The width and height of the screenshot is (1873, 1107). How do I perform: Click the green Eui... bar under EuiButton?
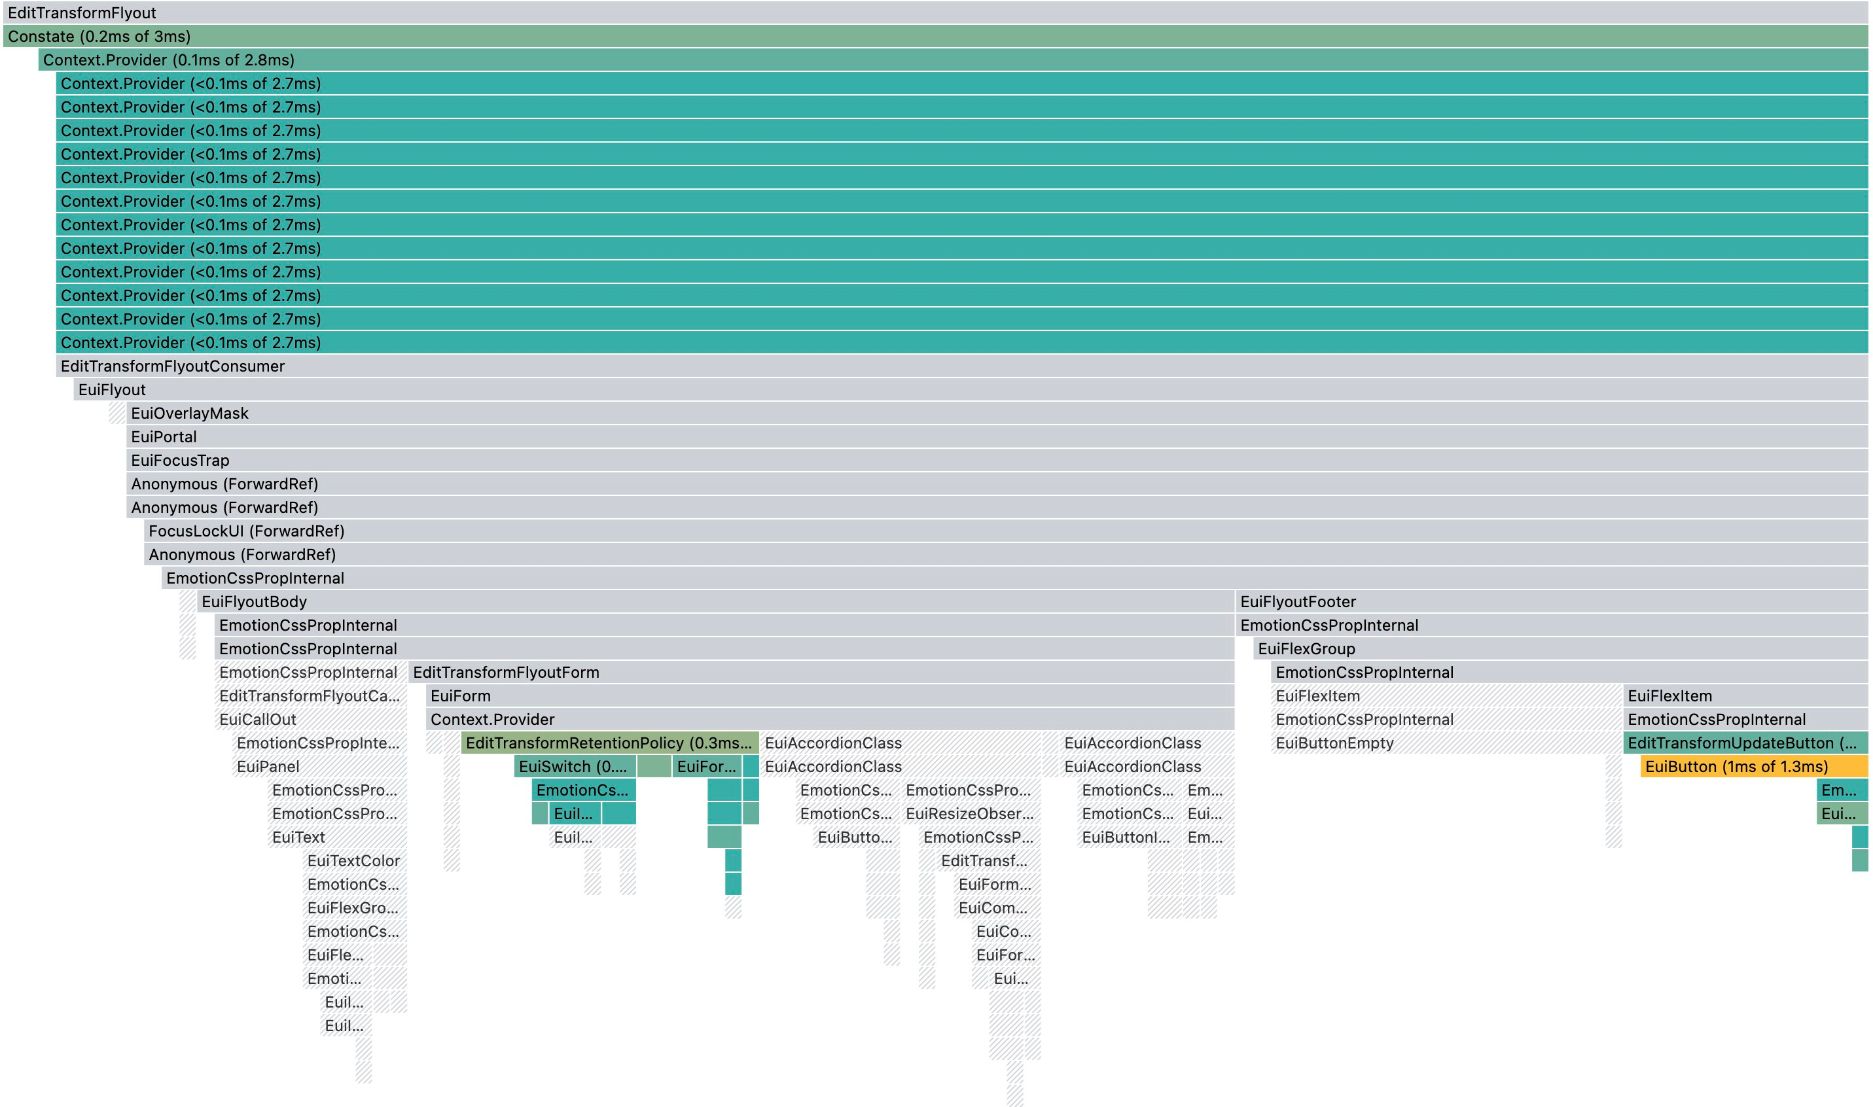(1842, 814)
